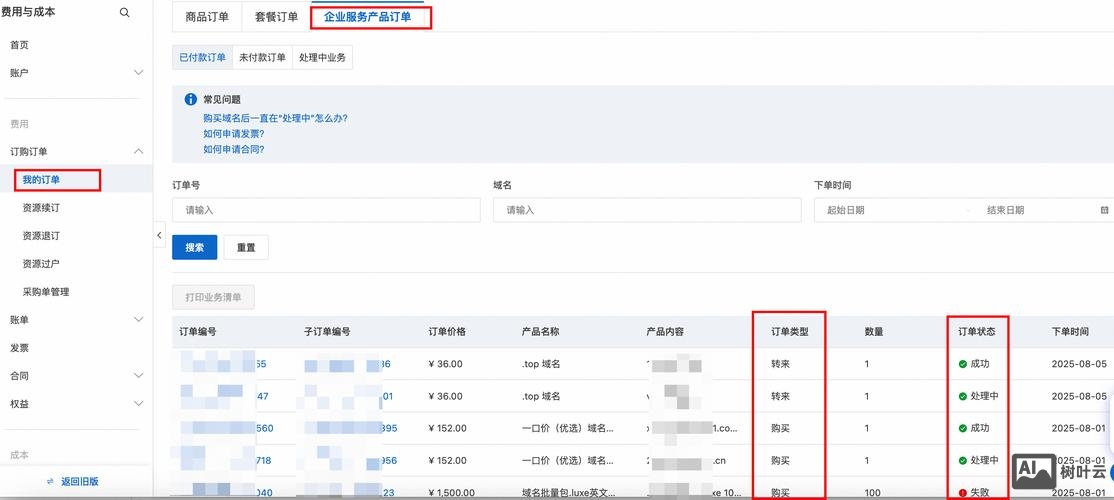This screenshot has height=500, width=1114.
Task: Open 发票 in the sidebar
Action: click(19, 348)
